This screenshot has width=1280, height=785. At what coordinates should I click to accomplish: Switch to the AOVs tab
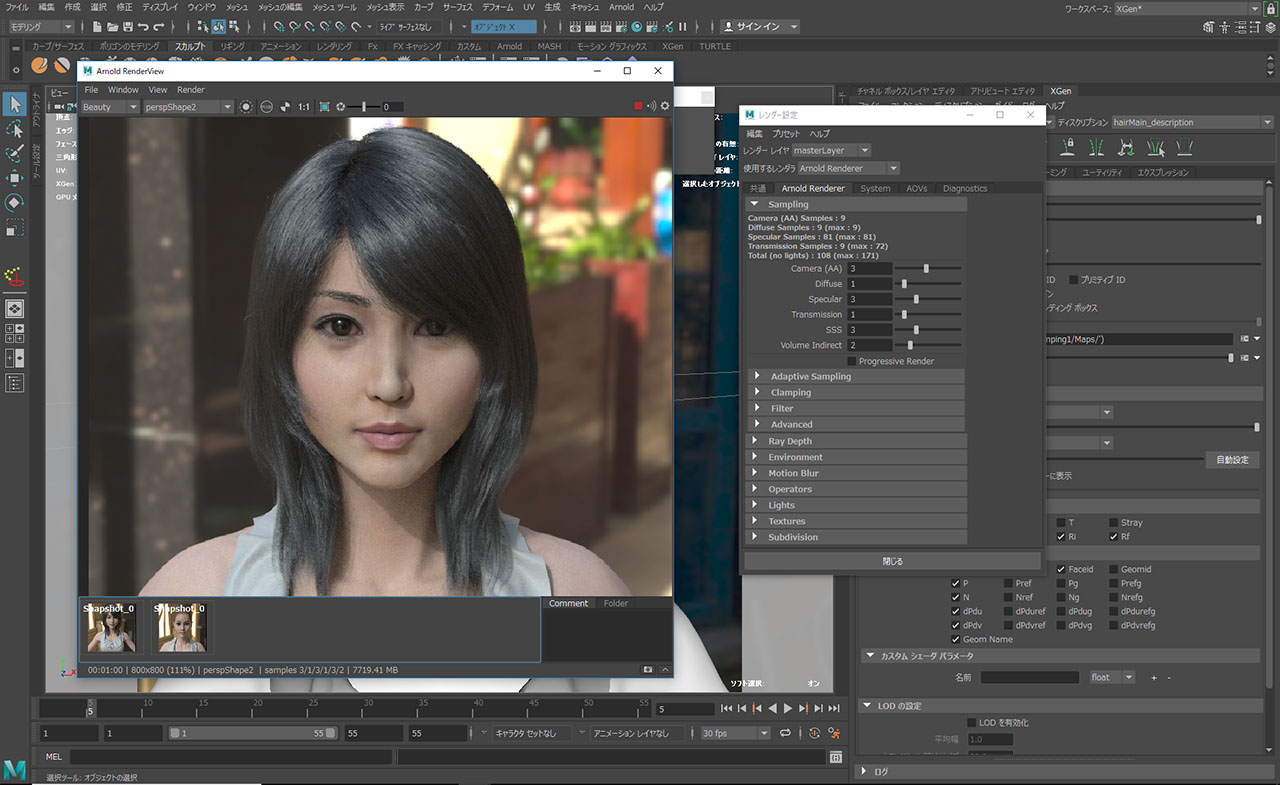[x=916, y=188]
